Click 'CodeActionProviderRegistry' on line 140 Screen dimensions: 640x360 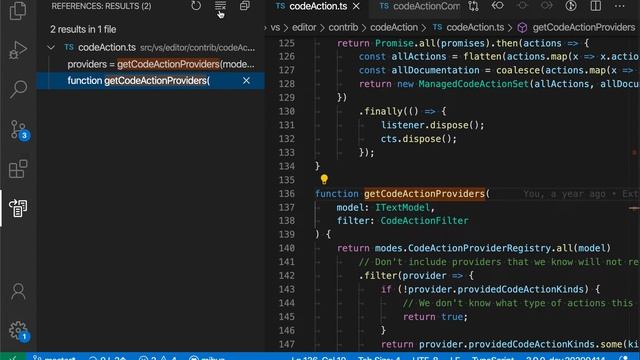coord(479,248)
